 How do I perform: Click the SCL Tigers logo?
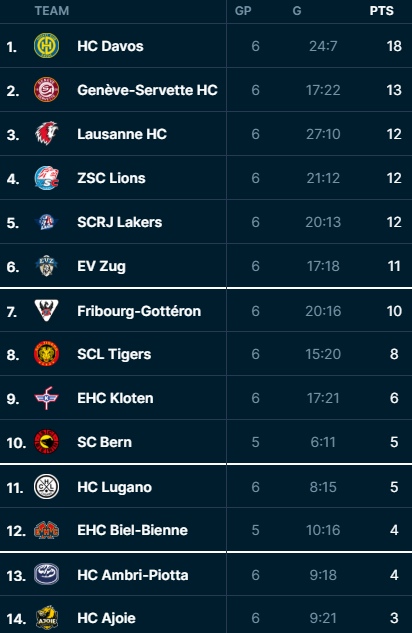[46, 354]
